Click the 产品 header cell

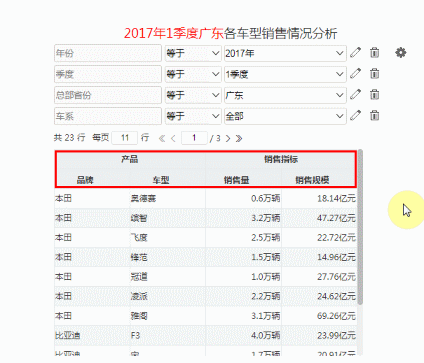click(130, 159)
